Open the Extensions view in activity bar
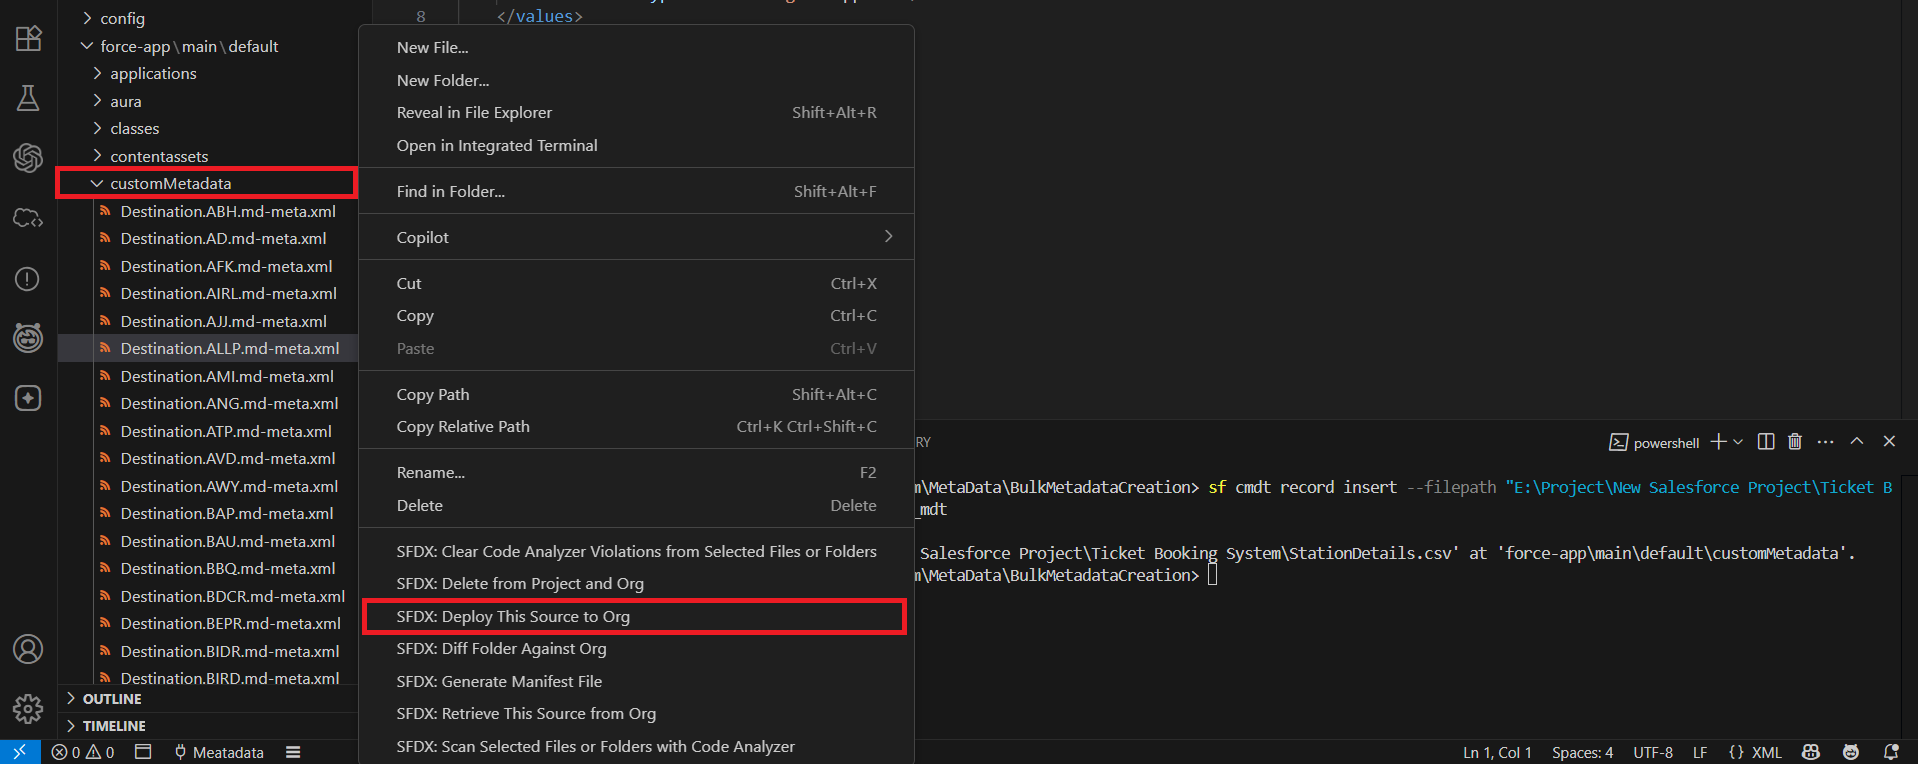This screenshot has height=764, width=1921. (x=28, y=38)
